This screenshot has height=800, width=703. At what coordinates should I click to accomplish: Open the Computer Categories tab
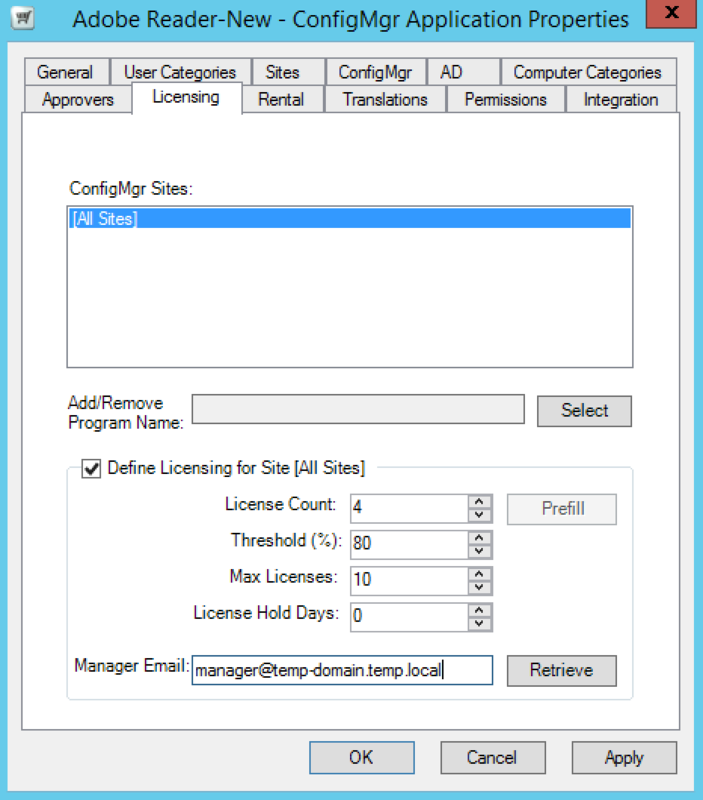[587, 72]
